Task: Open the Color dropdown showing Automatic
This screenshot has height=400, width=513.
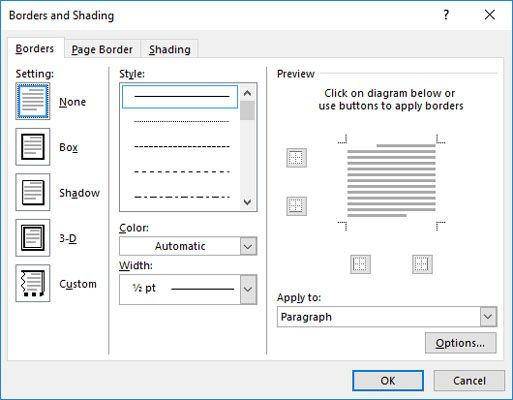Action: click(188, 246)
